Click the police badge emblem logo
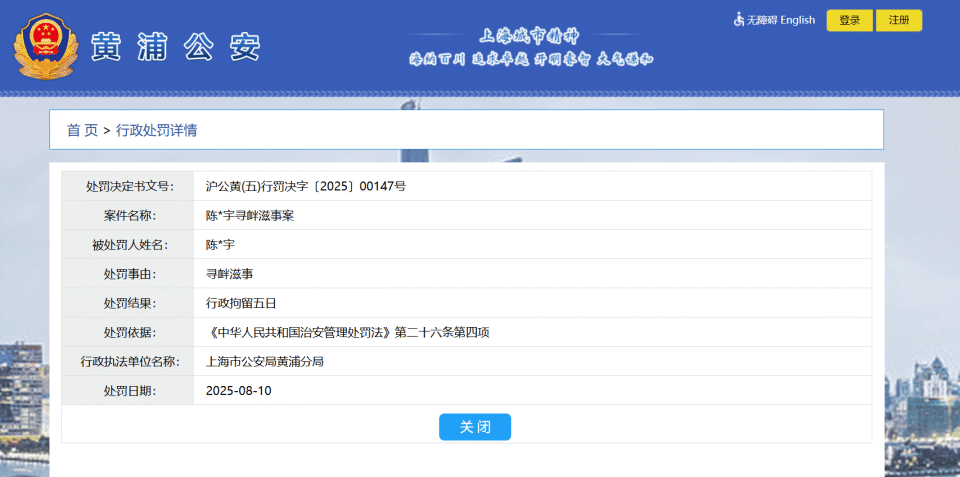The image size is (960, 477). coord(44,46)
